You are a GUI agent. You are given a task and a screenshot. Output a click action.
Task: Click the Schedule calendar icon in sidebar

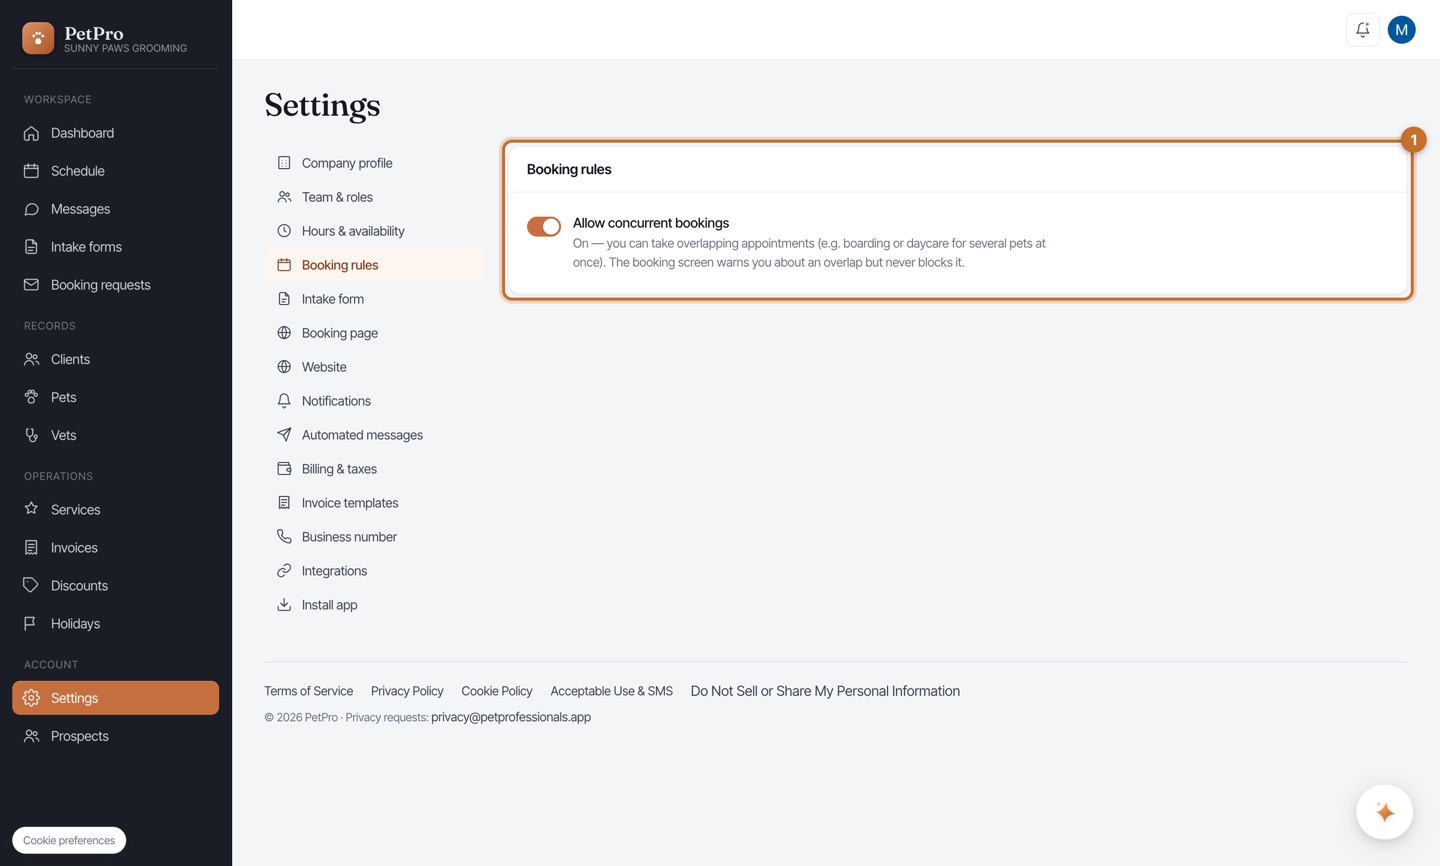31,171
